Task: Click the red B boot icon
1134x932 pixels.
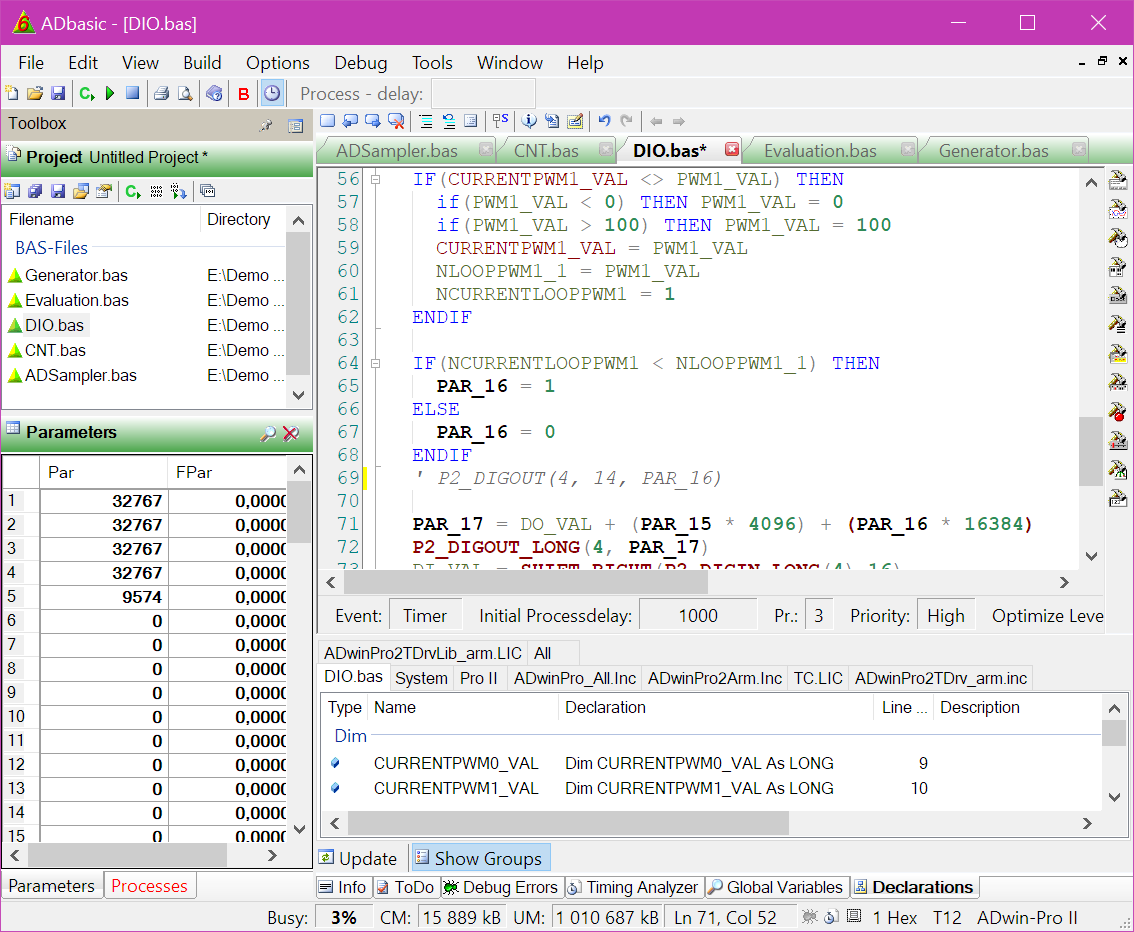Action: coord(244,94)
